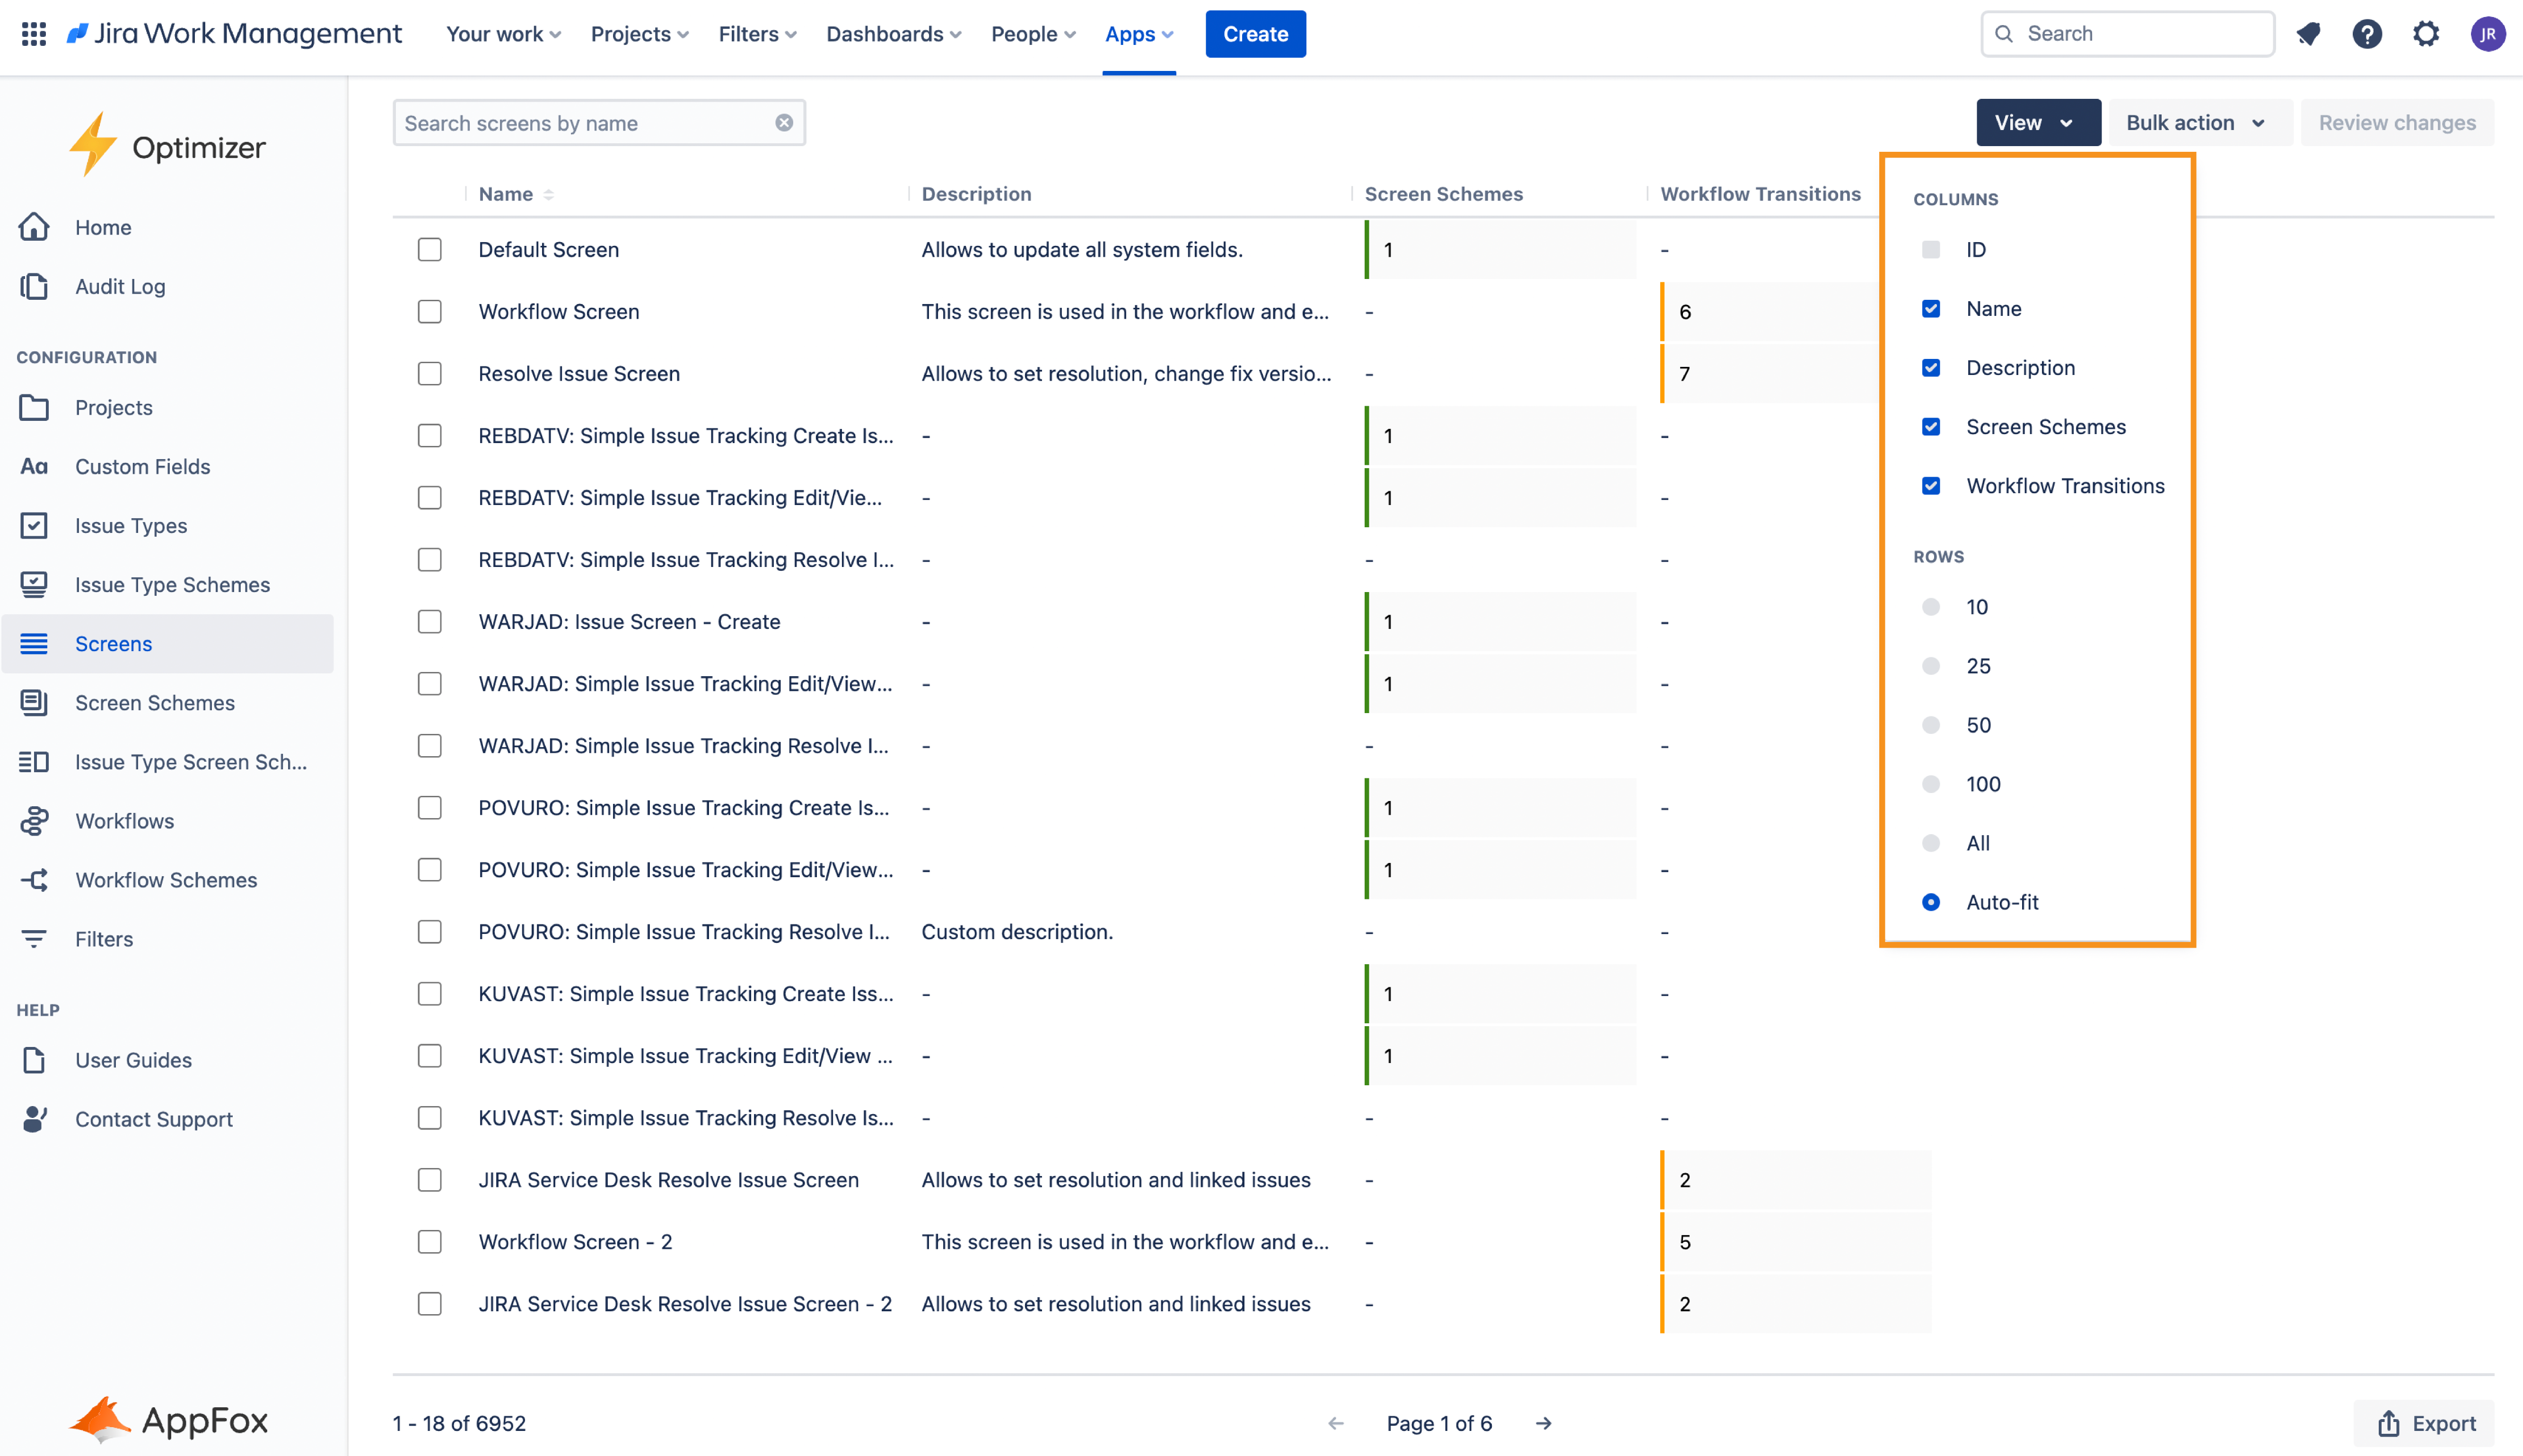Uncheck the Description column checkbox
Viewport: 2523px width, 1456px height.
[1931, 368]
